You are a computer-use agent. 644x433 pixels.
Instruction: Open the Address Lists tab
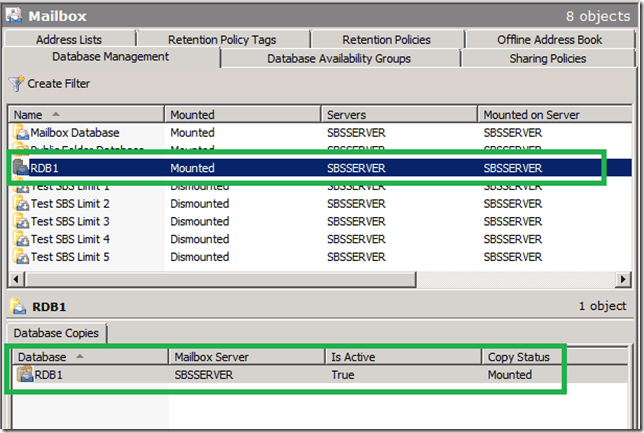tap(68, 40)
